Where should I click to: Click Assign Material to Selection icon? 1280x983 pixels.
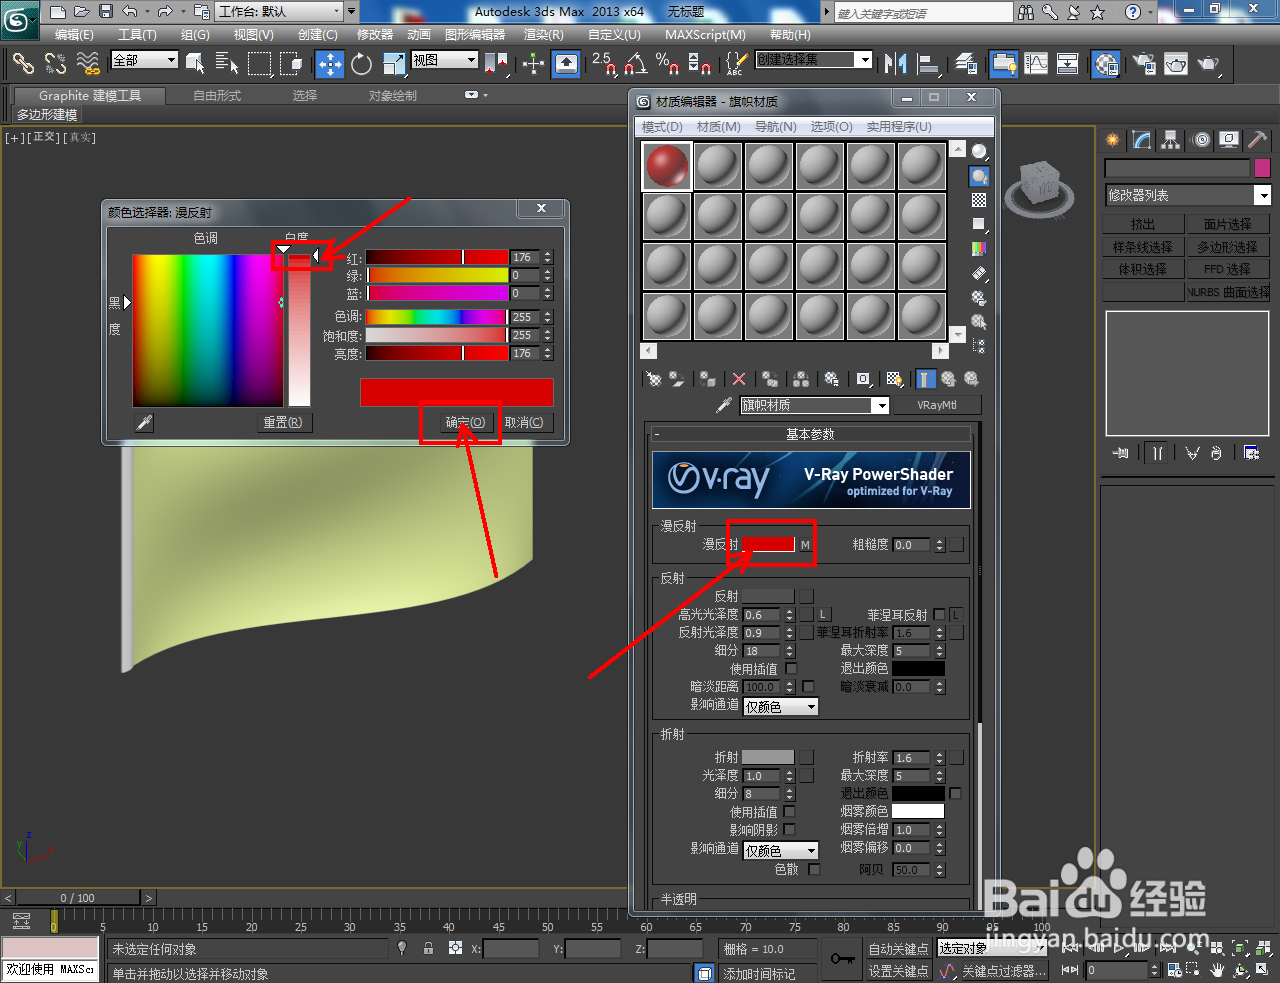coord(708,379)
